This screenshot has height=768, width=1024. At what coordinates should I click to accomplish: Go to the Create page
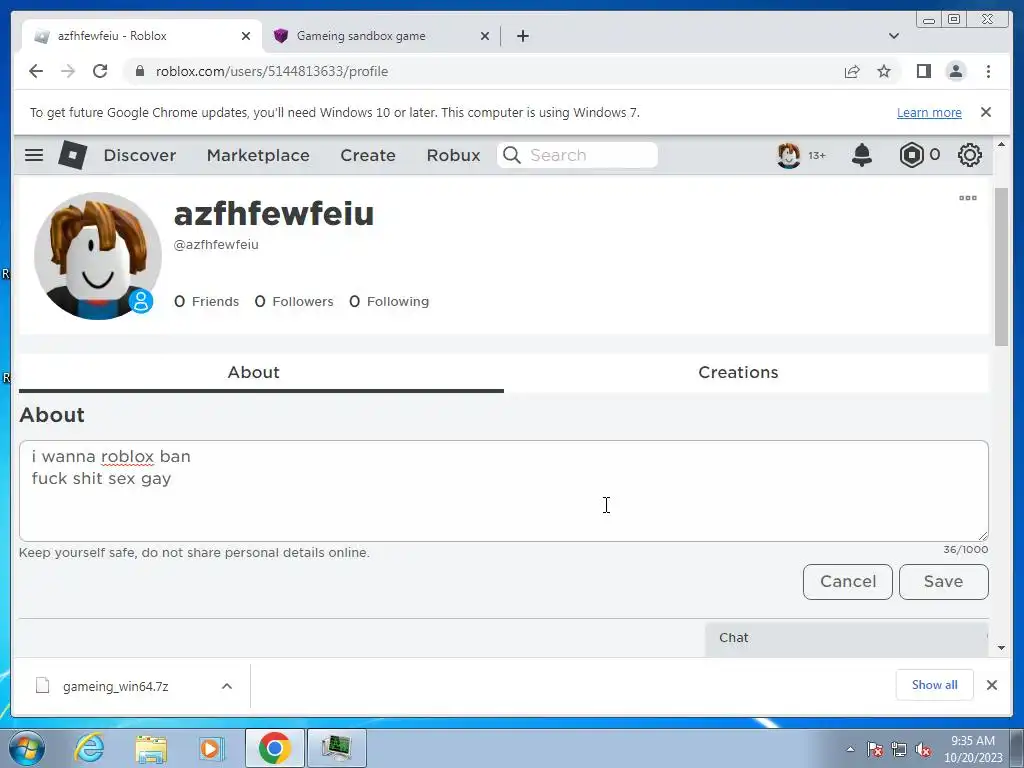[368, 155]
